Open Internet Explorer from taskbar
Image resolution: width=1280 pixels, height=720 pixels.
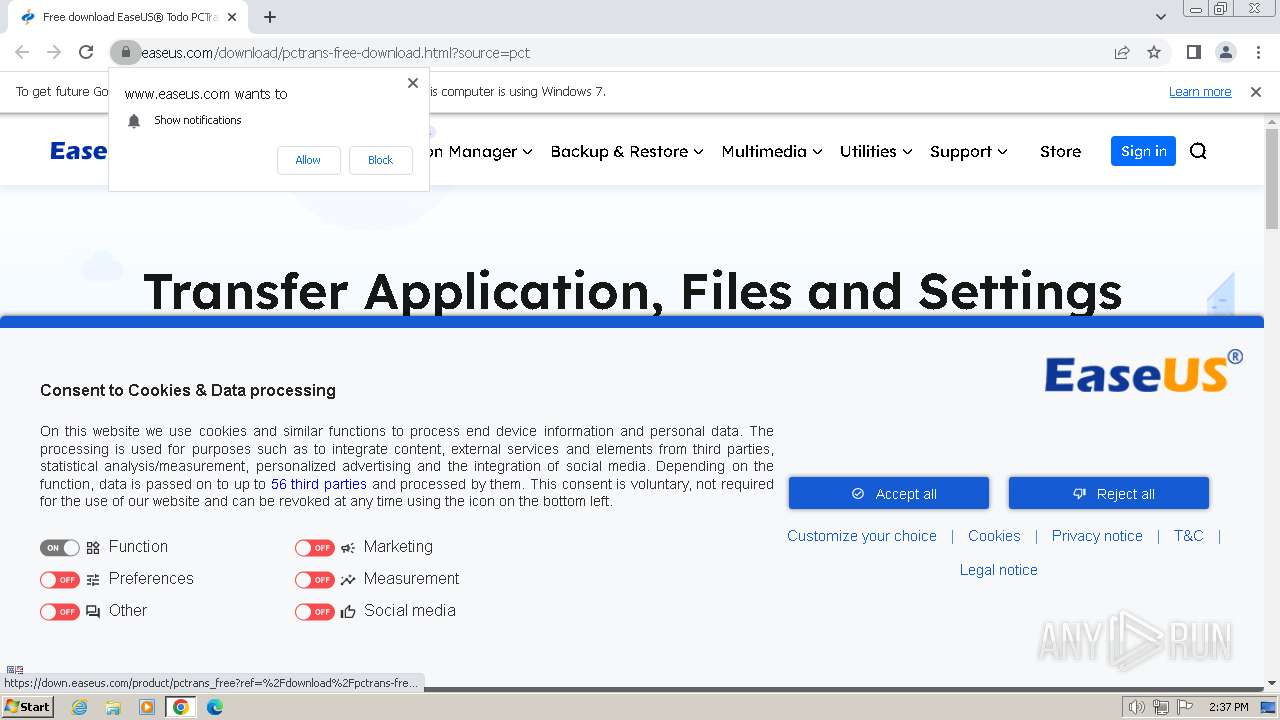pyautogui.click(x=79, y=707)
